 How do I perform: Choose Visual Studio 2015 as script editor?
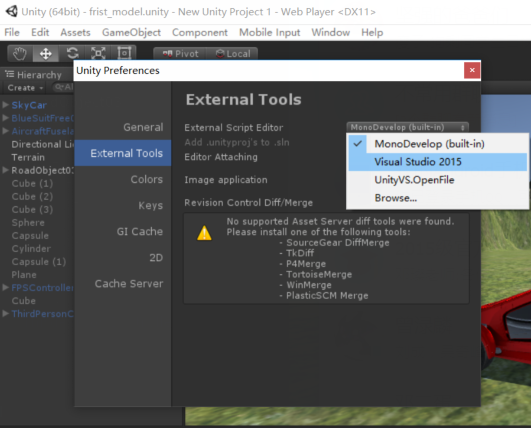[438, 162]
